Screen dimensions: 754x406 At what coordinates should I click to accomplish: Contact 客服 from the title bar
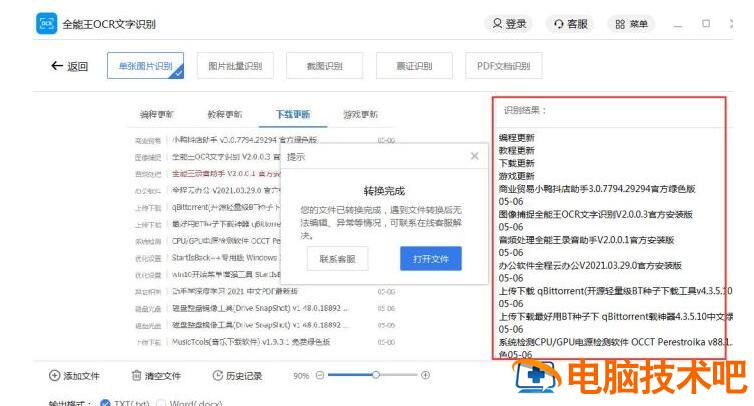tap(570, 24)
